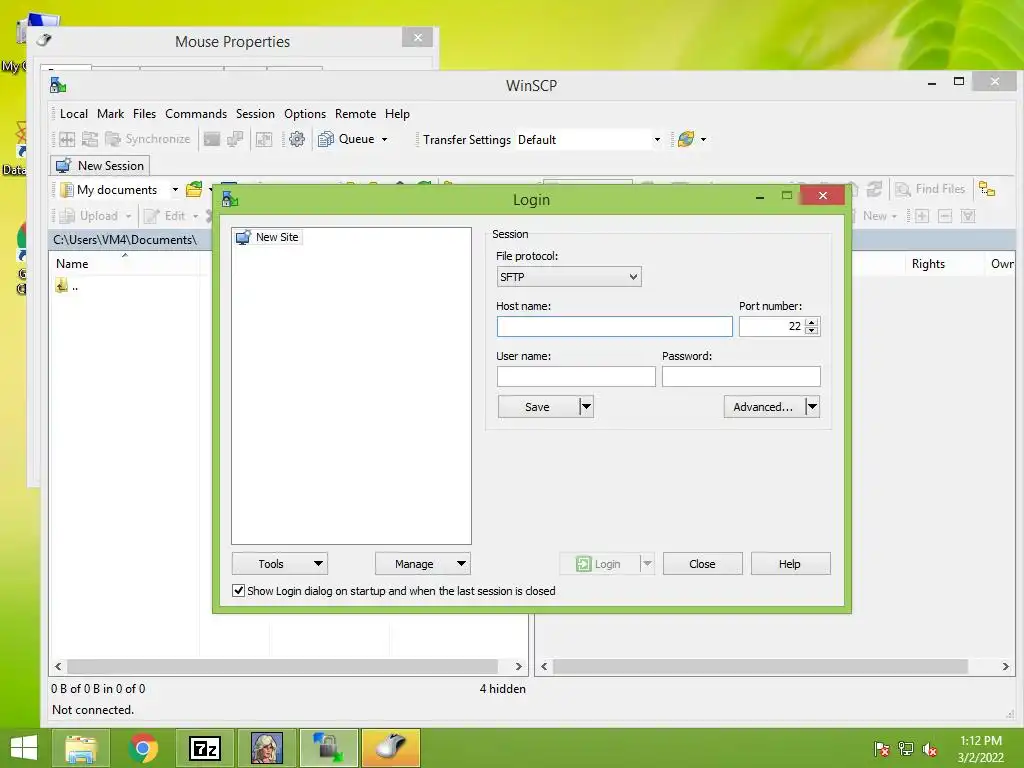Click the remote panel horizontal scrollbar
Screen dimensions: 1024x768
pyautogui.click(x=760, y=666)
